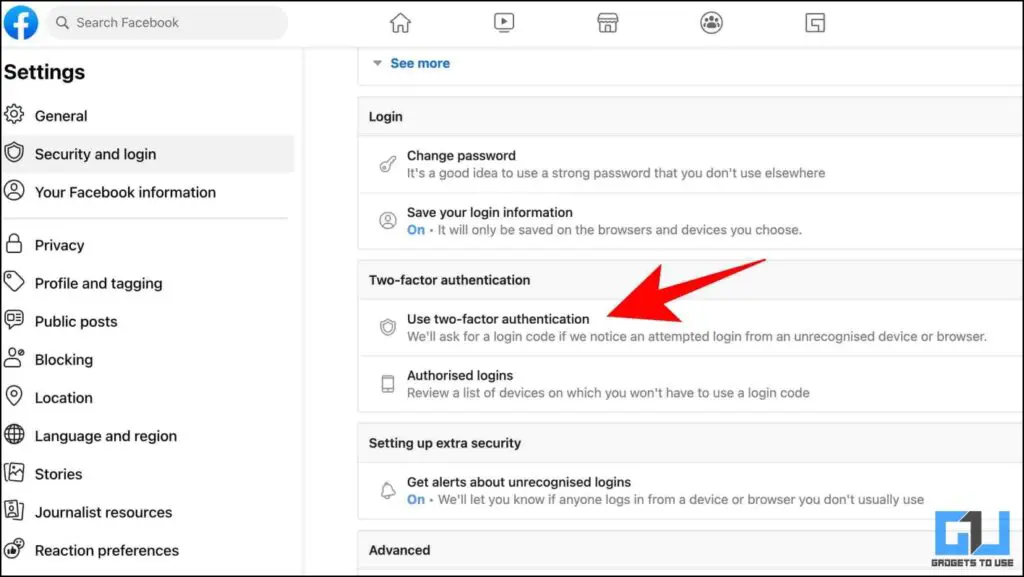Viewport: 1024px width, 577px height.
Task: Click the key icon beside Change password
Action: 388,164
